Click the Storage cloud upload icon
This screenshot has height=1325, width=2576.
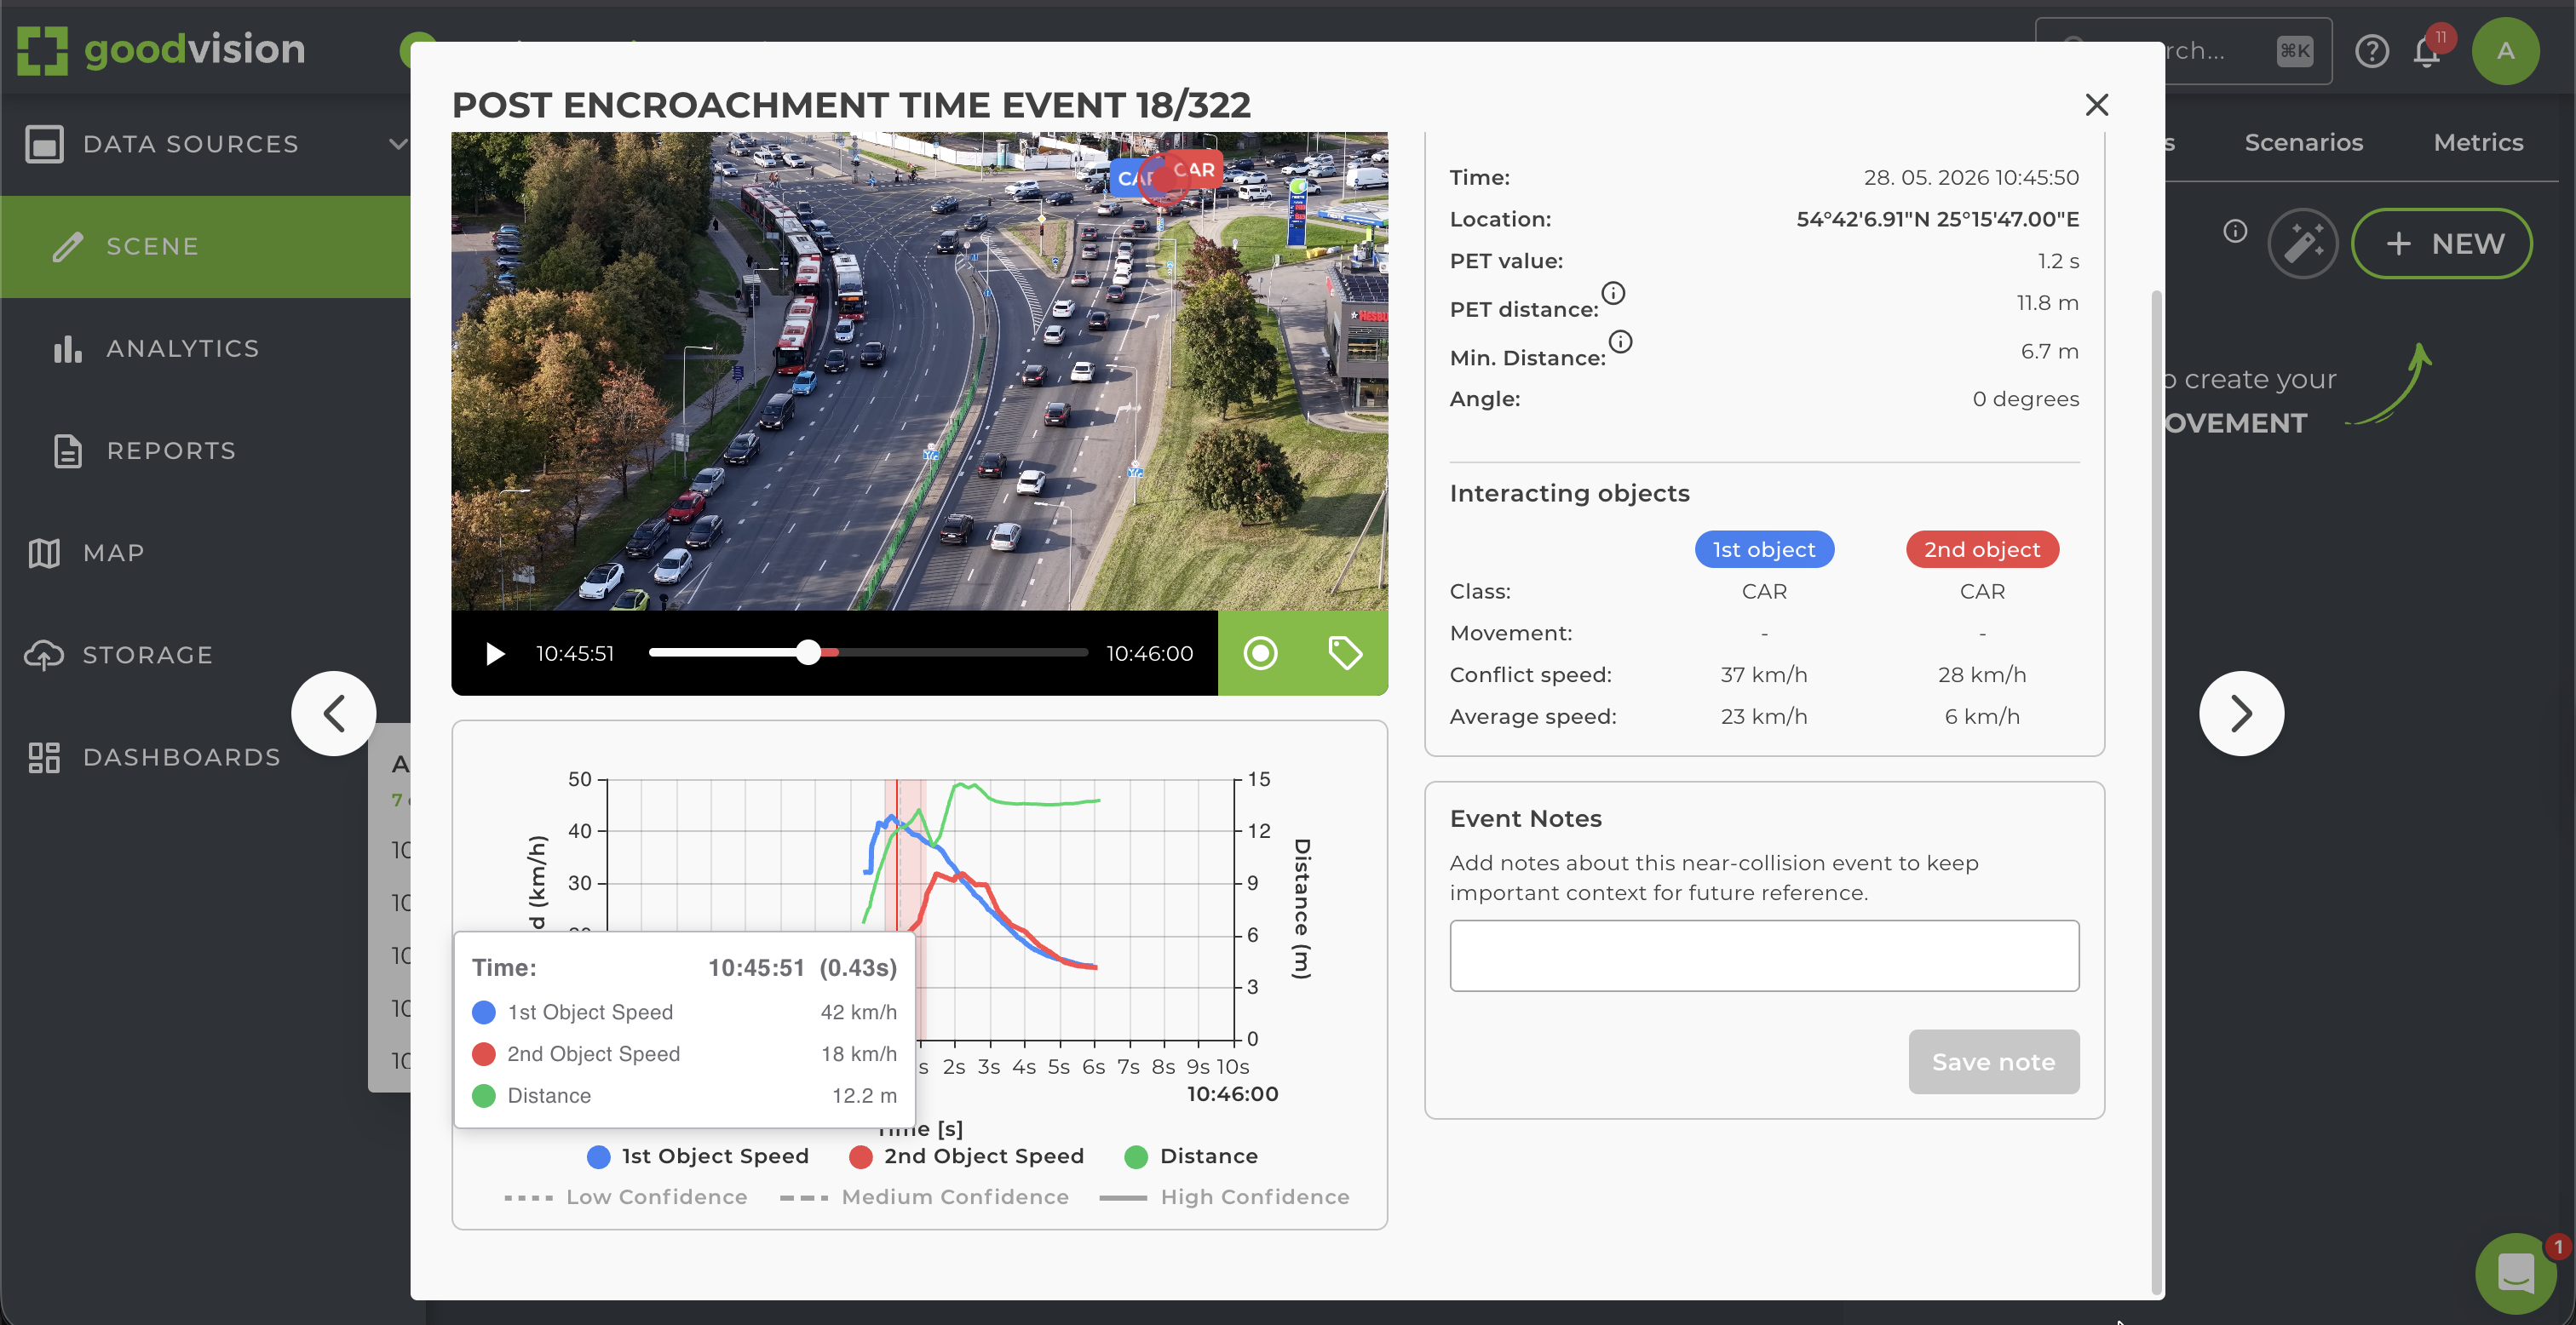tap(44, 655)
